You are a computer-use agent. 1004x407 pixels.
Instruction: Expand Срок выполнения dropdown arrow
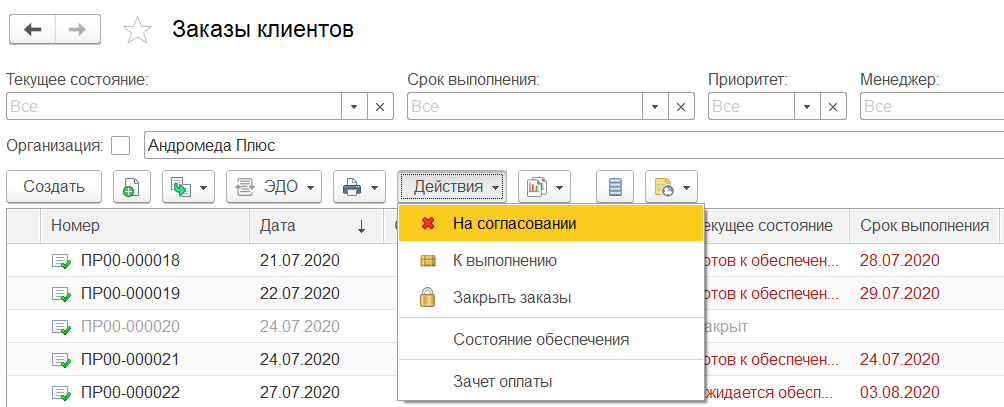655,106
